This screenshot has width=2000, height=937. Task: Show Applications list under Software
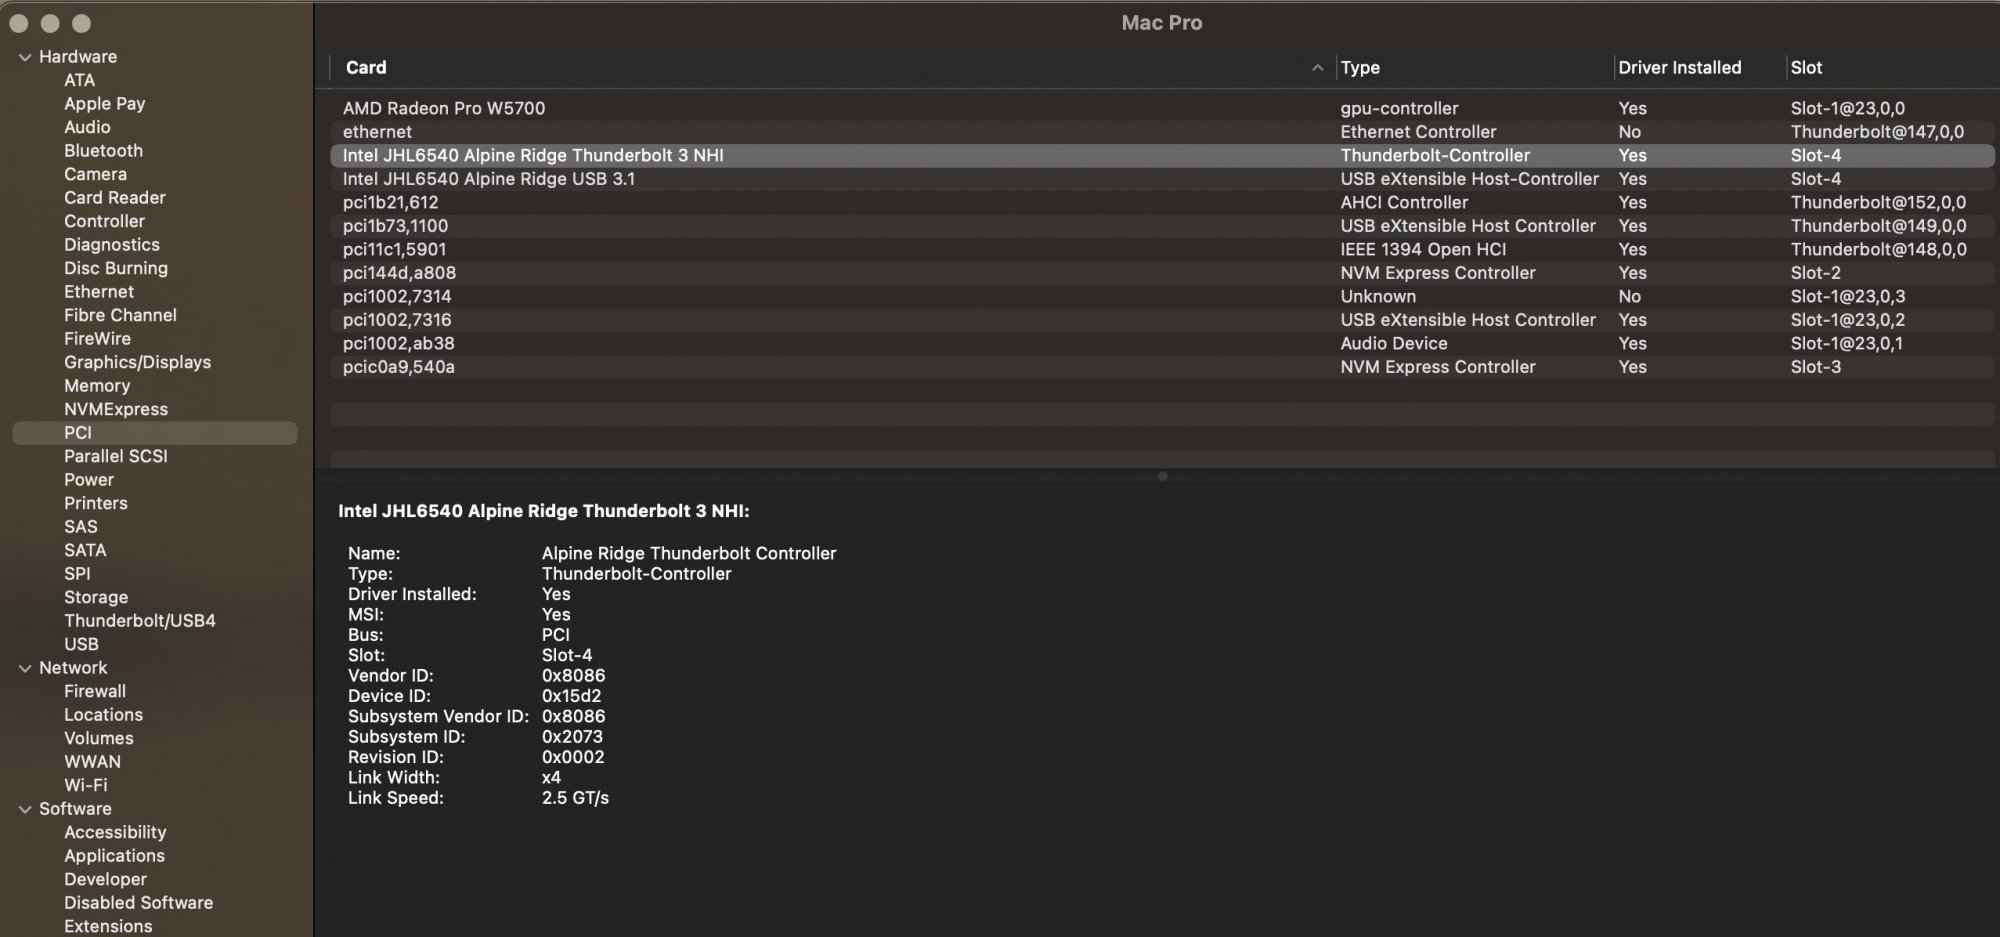click(x=114, y=856)
